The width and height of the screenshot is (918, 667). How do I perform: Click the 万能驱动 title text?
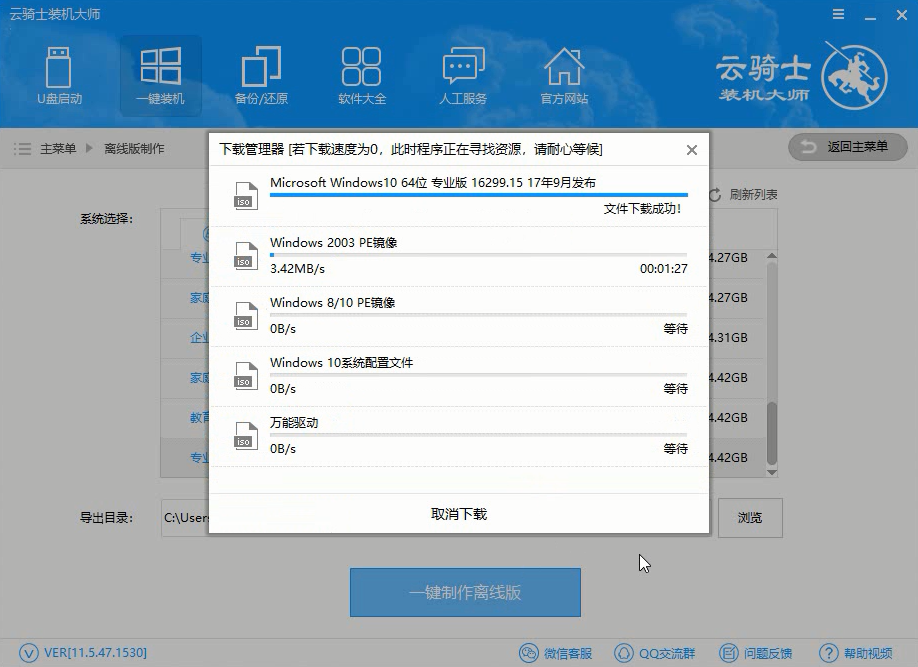click(x=294, y=423)
